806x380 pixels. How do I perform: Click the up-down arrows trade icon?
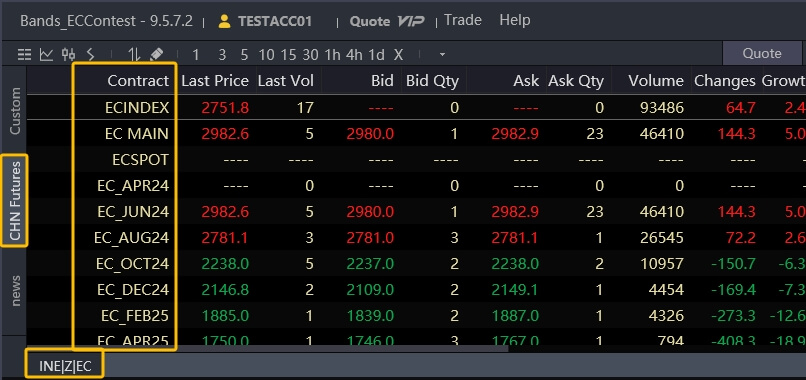click(134, 54)
